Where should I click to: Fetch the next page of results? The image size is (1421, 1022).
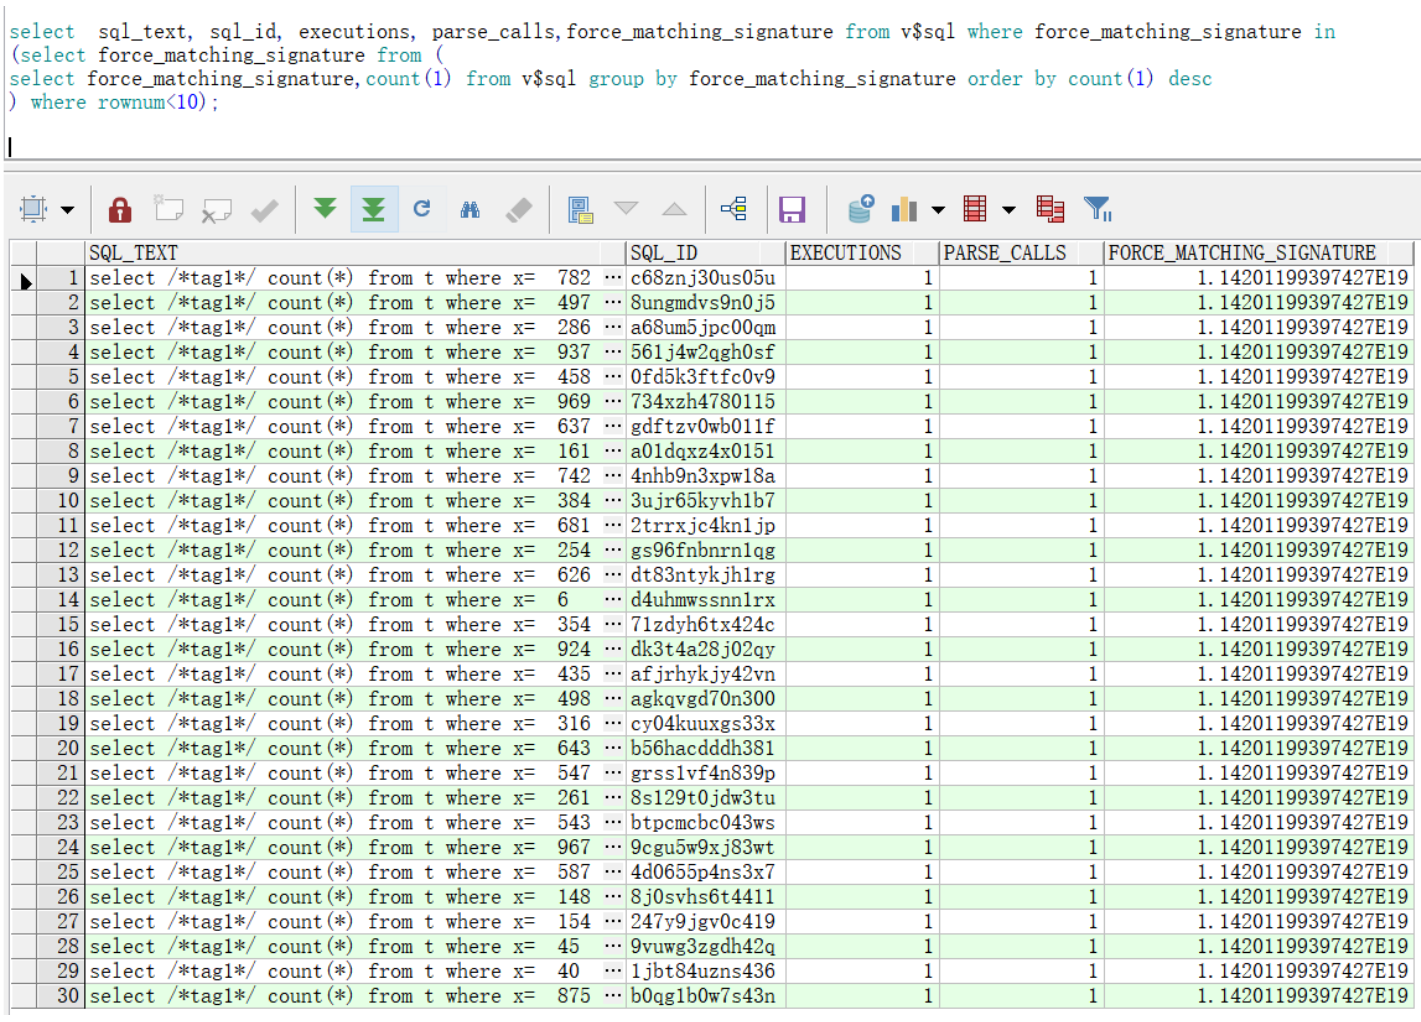tap(325, 208)
